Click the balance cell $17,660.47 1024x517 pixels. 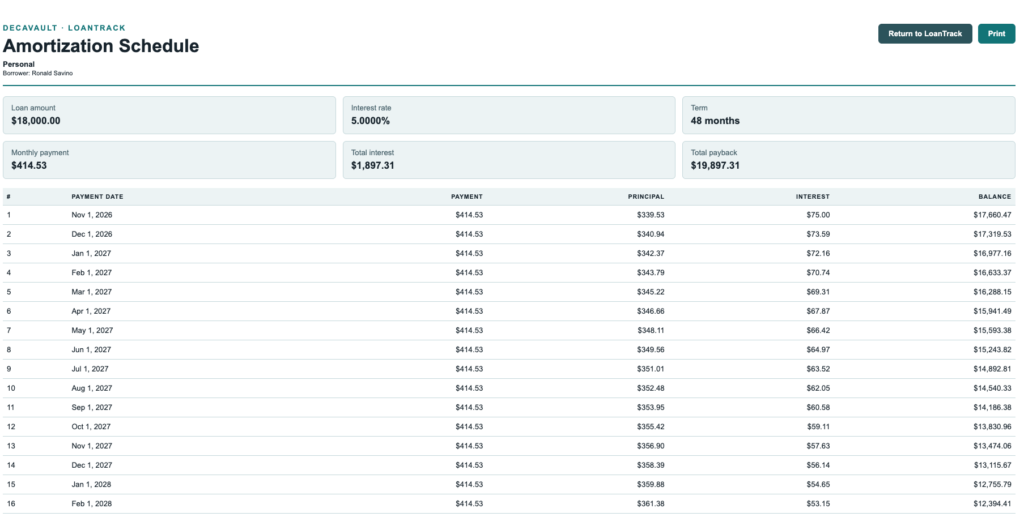coord(992,215)
